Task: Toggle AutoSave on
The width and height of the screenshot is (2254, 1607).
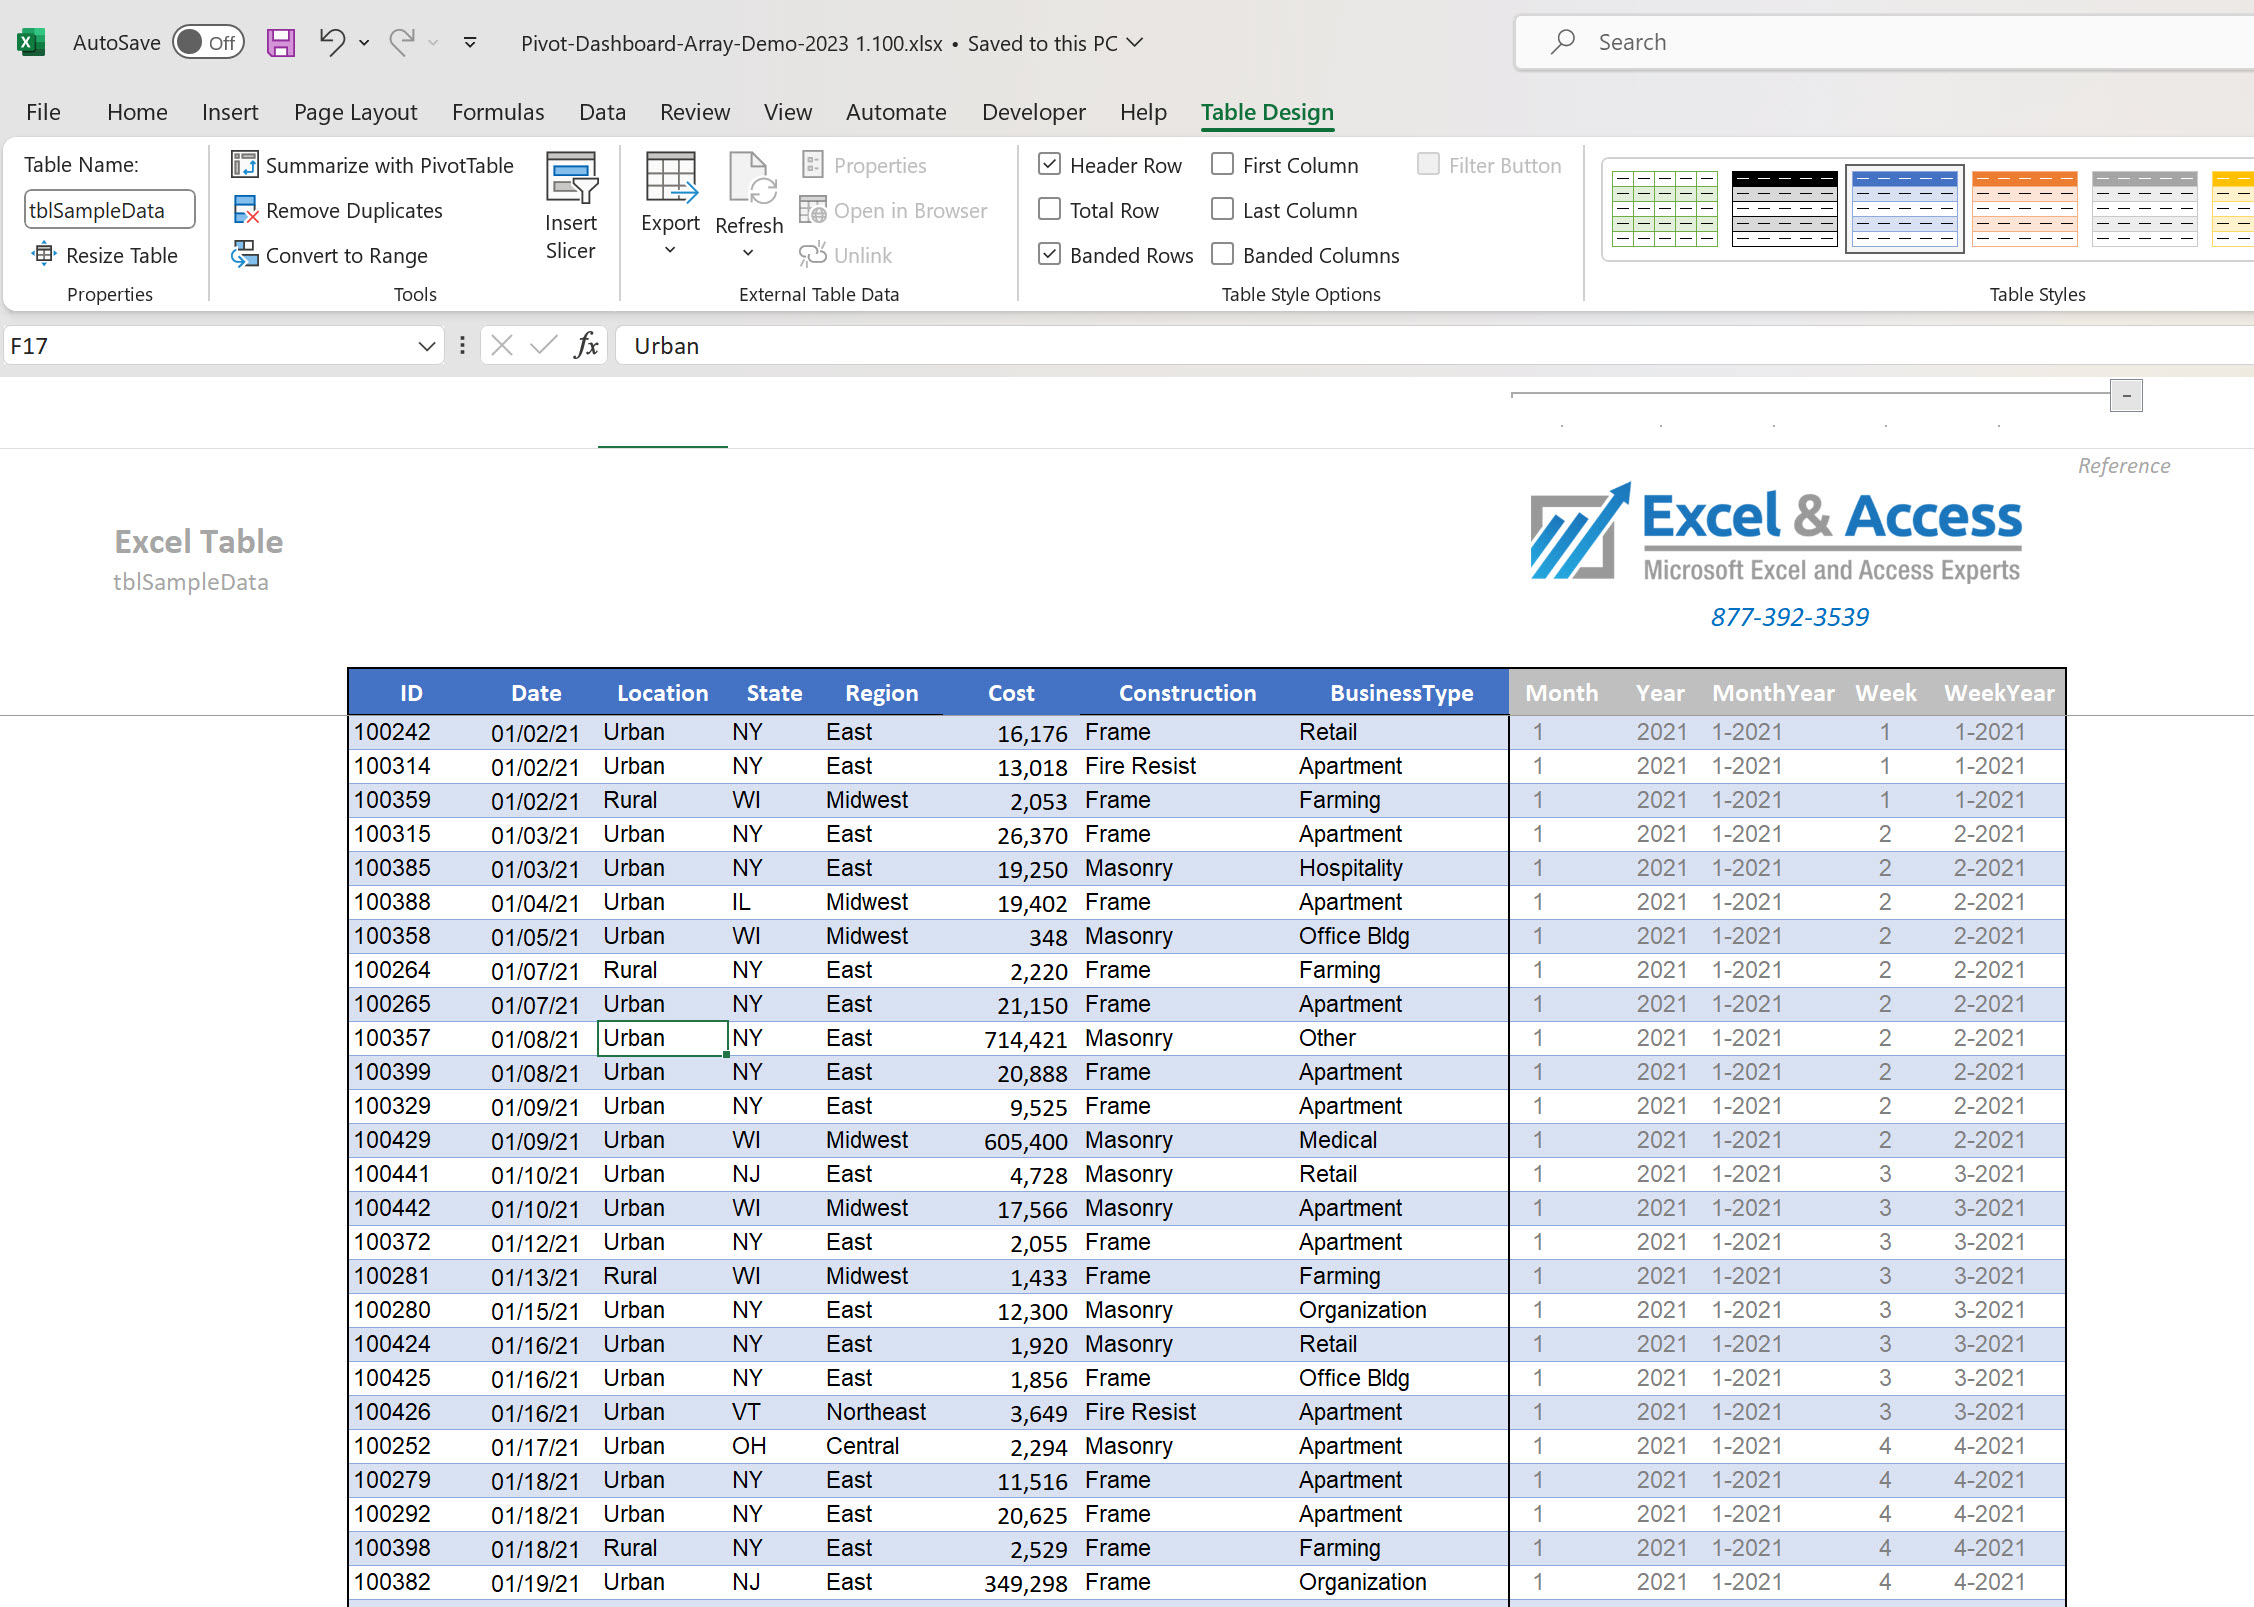Action: (x=207, y=42)
